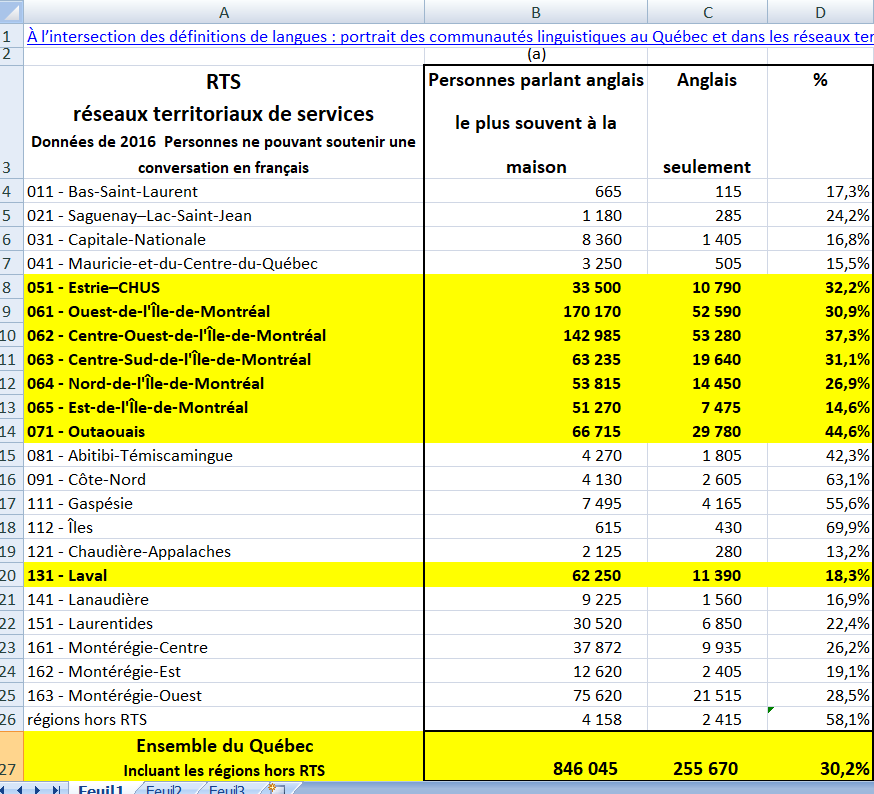Switch to the Feuil2 sheet tab
874x794 pixels.
point(164,790)
